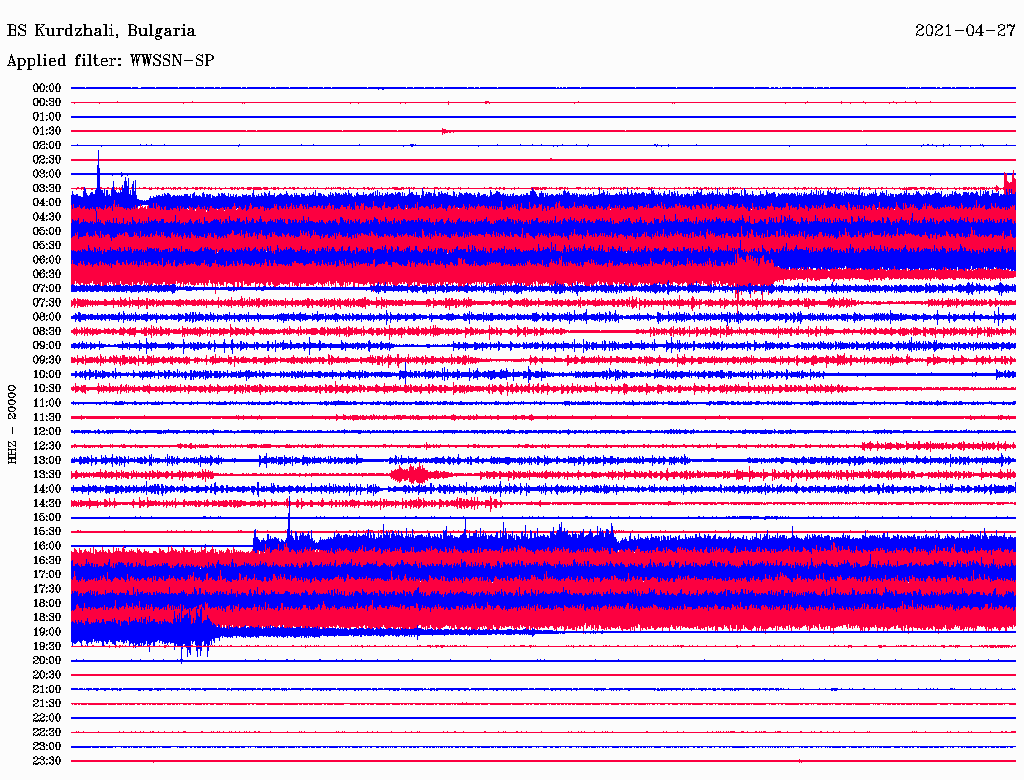Click the 03:00 time label
1024x780 pixels.
point(47,174)
